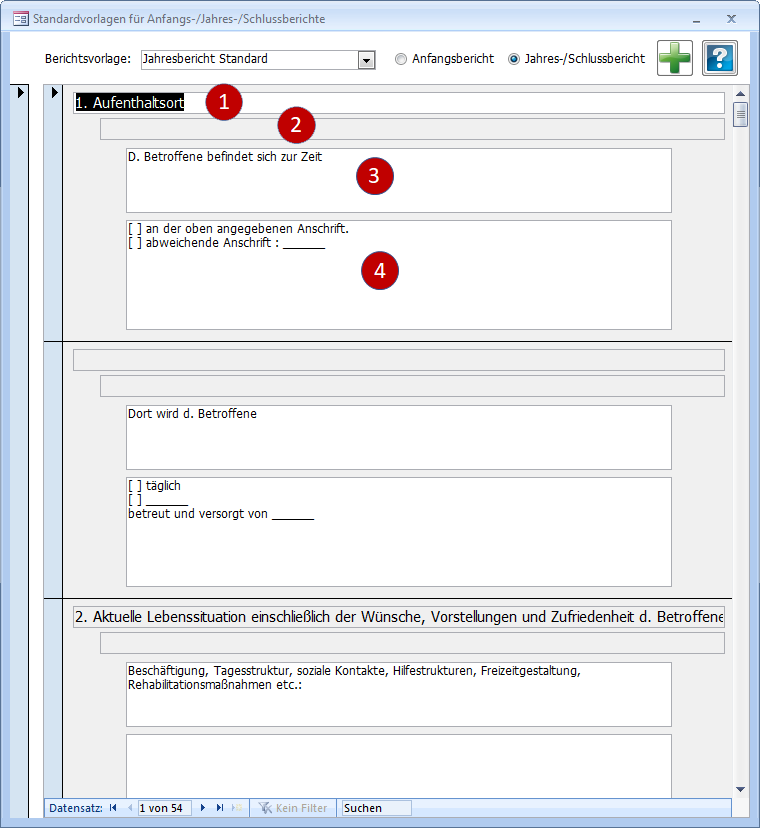The width and height of the screenshot is (760, 828).
Task: Click the 'betreut und versorgt von' text box
Action: pos(399,532)
